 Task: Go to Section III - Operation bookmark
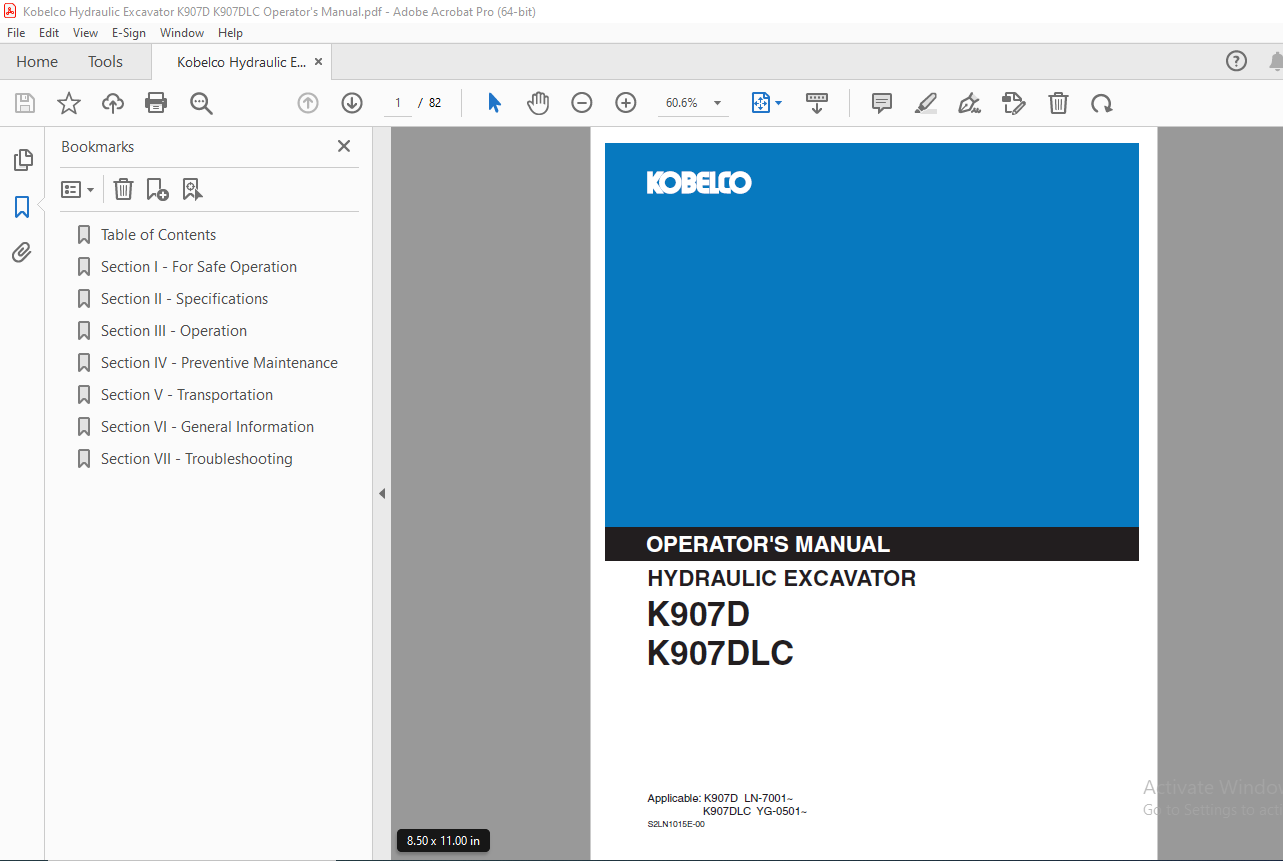click(x=174, y=331)
